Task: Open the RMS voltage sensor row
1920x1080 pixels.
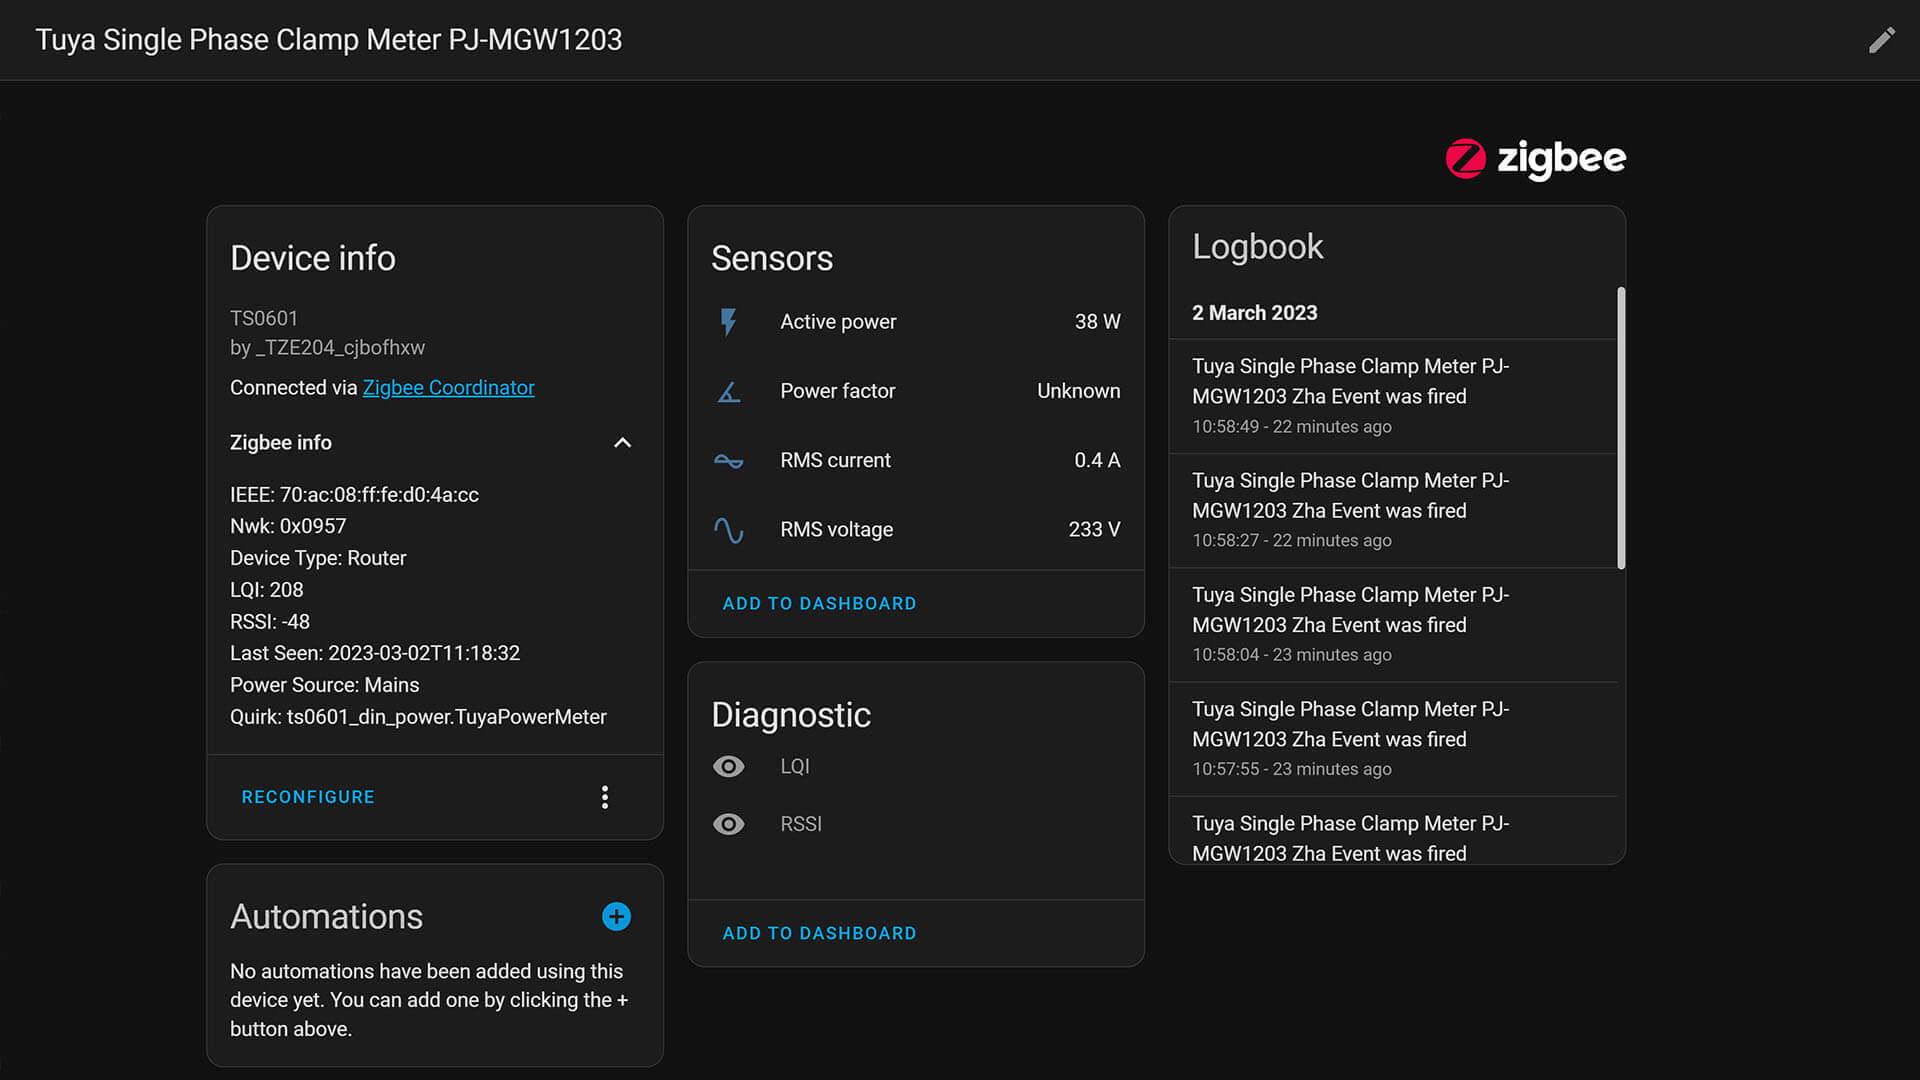Action: pos(916,530)
